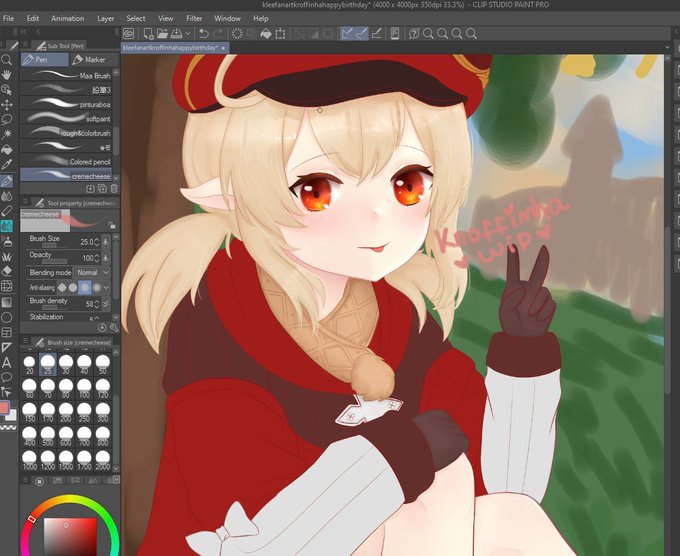
Task: Open the File menu
Action: click(9, 19)
